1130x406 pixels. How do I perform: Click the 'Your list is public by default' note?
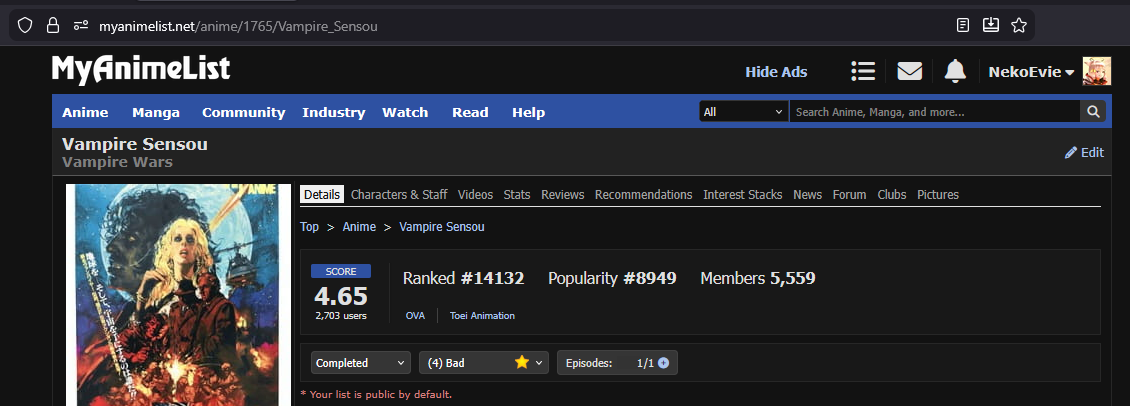(x=376, y=394)
